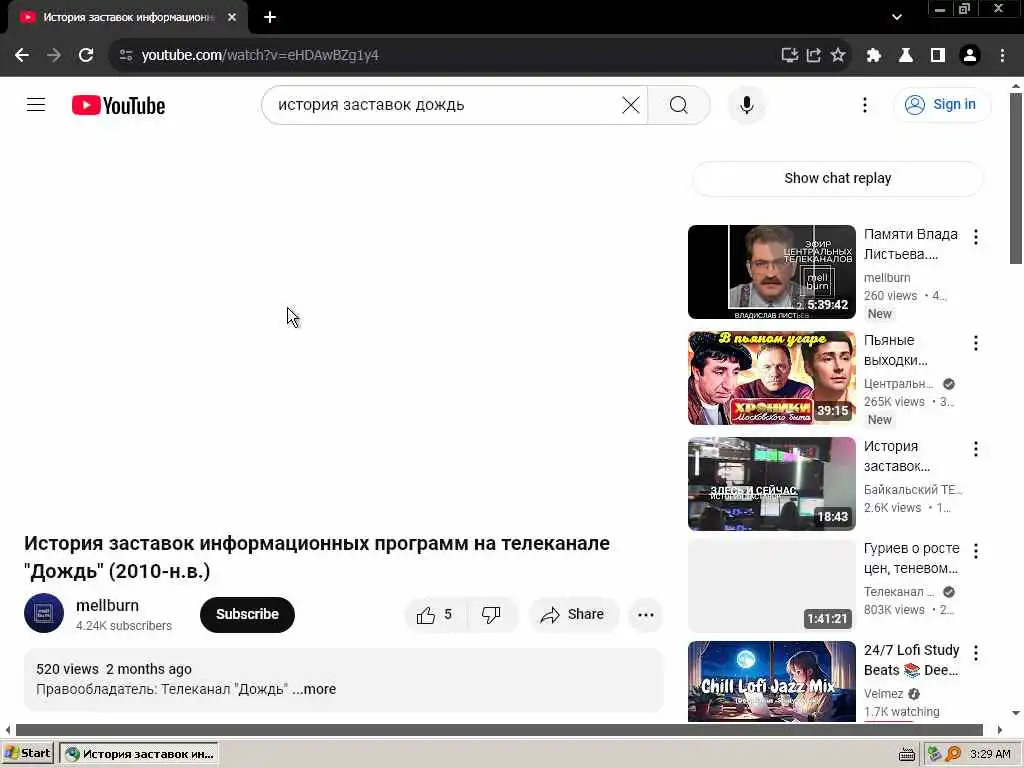Install app icon in the address bar

click(x=790, y=55)
